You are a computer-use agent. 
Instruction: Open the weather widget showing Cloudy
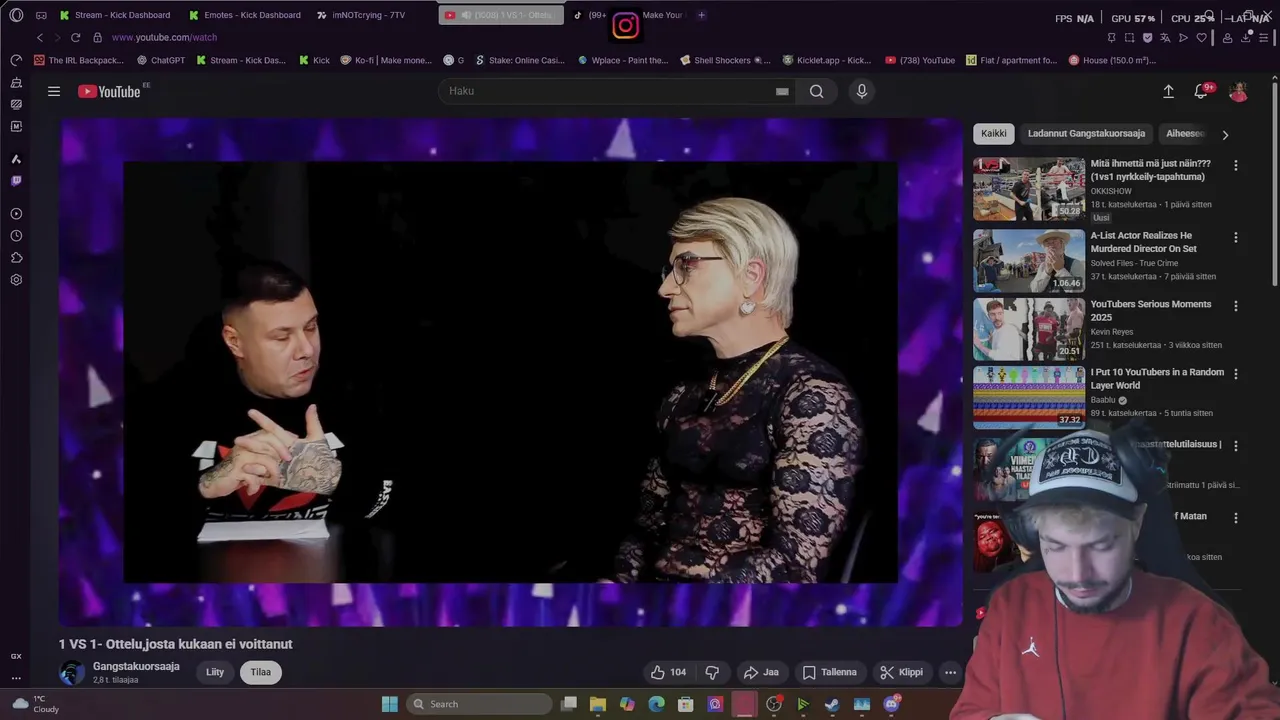pyautogui.click(x=35, y=704)
